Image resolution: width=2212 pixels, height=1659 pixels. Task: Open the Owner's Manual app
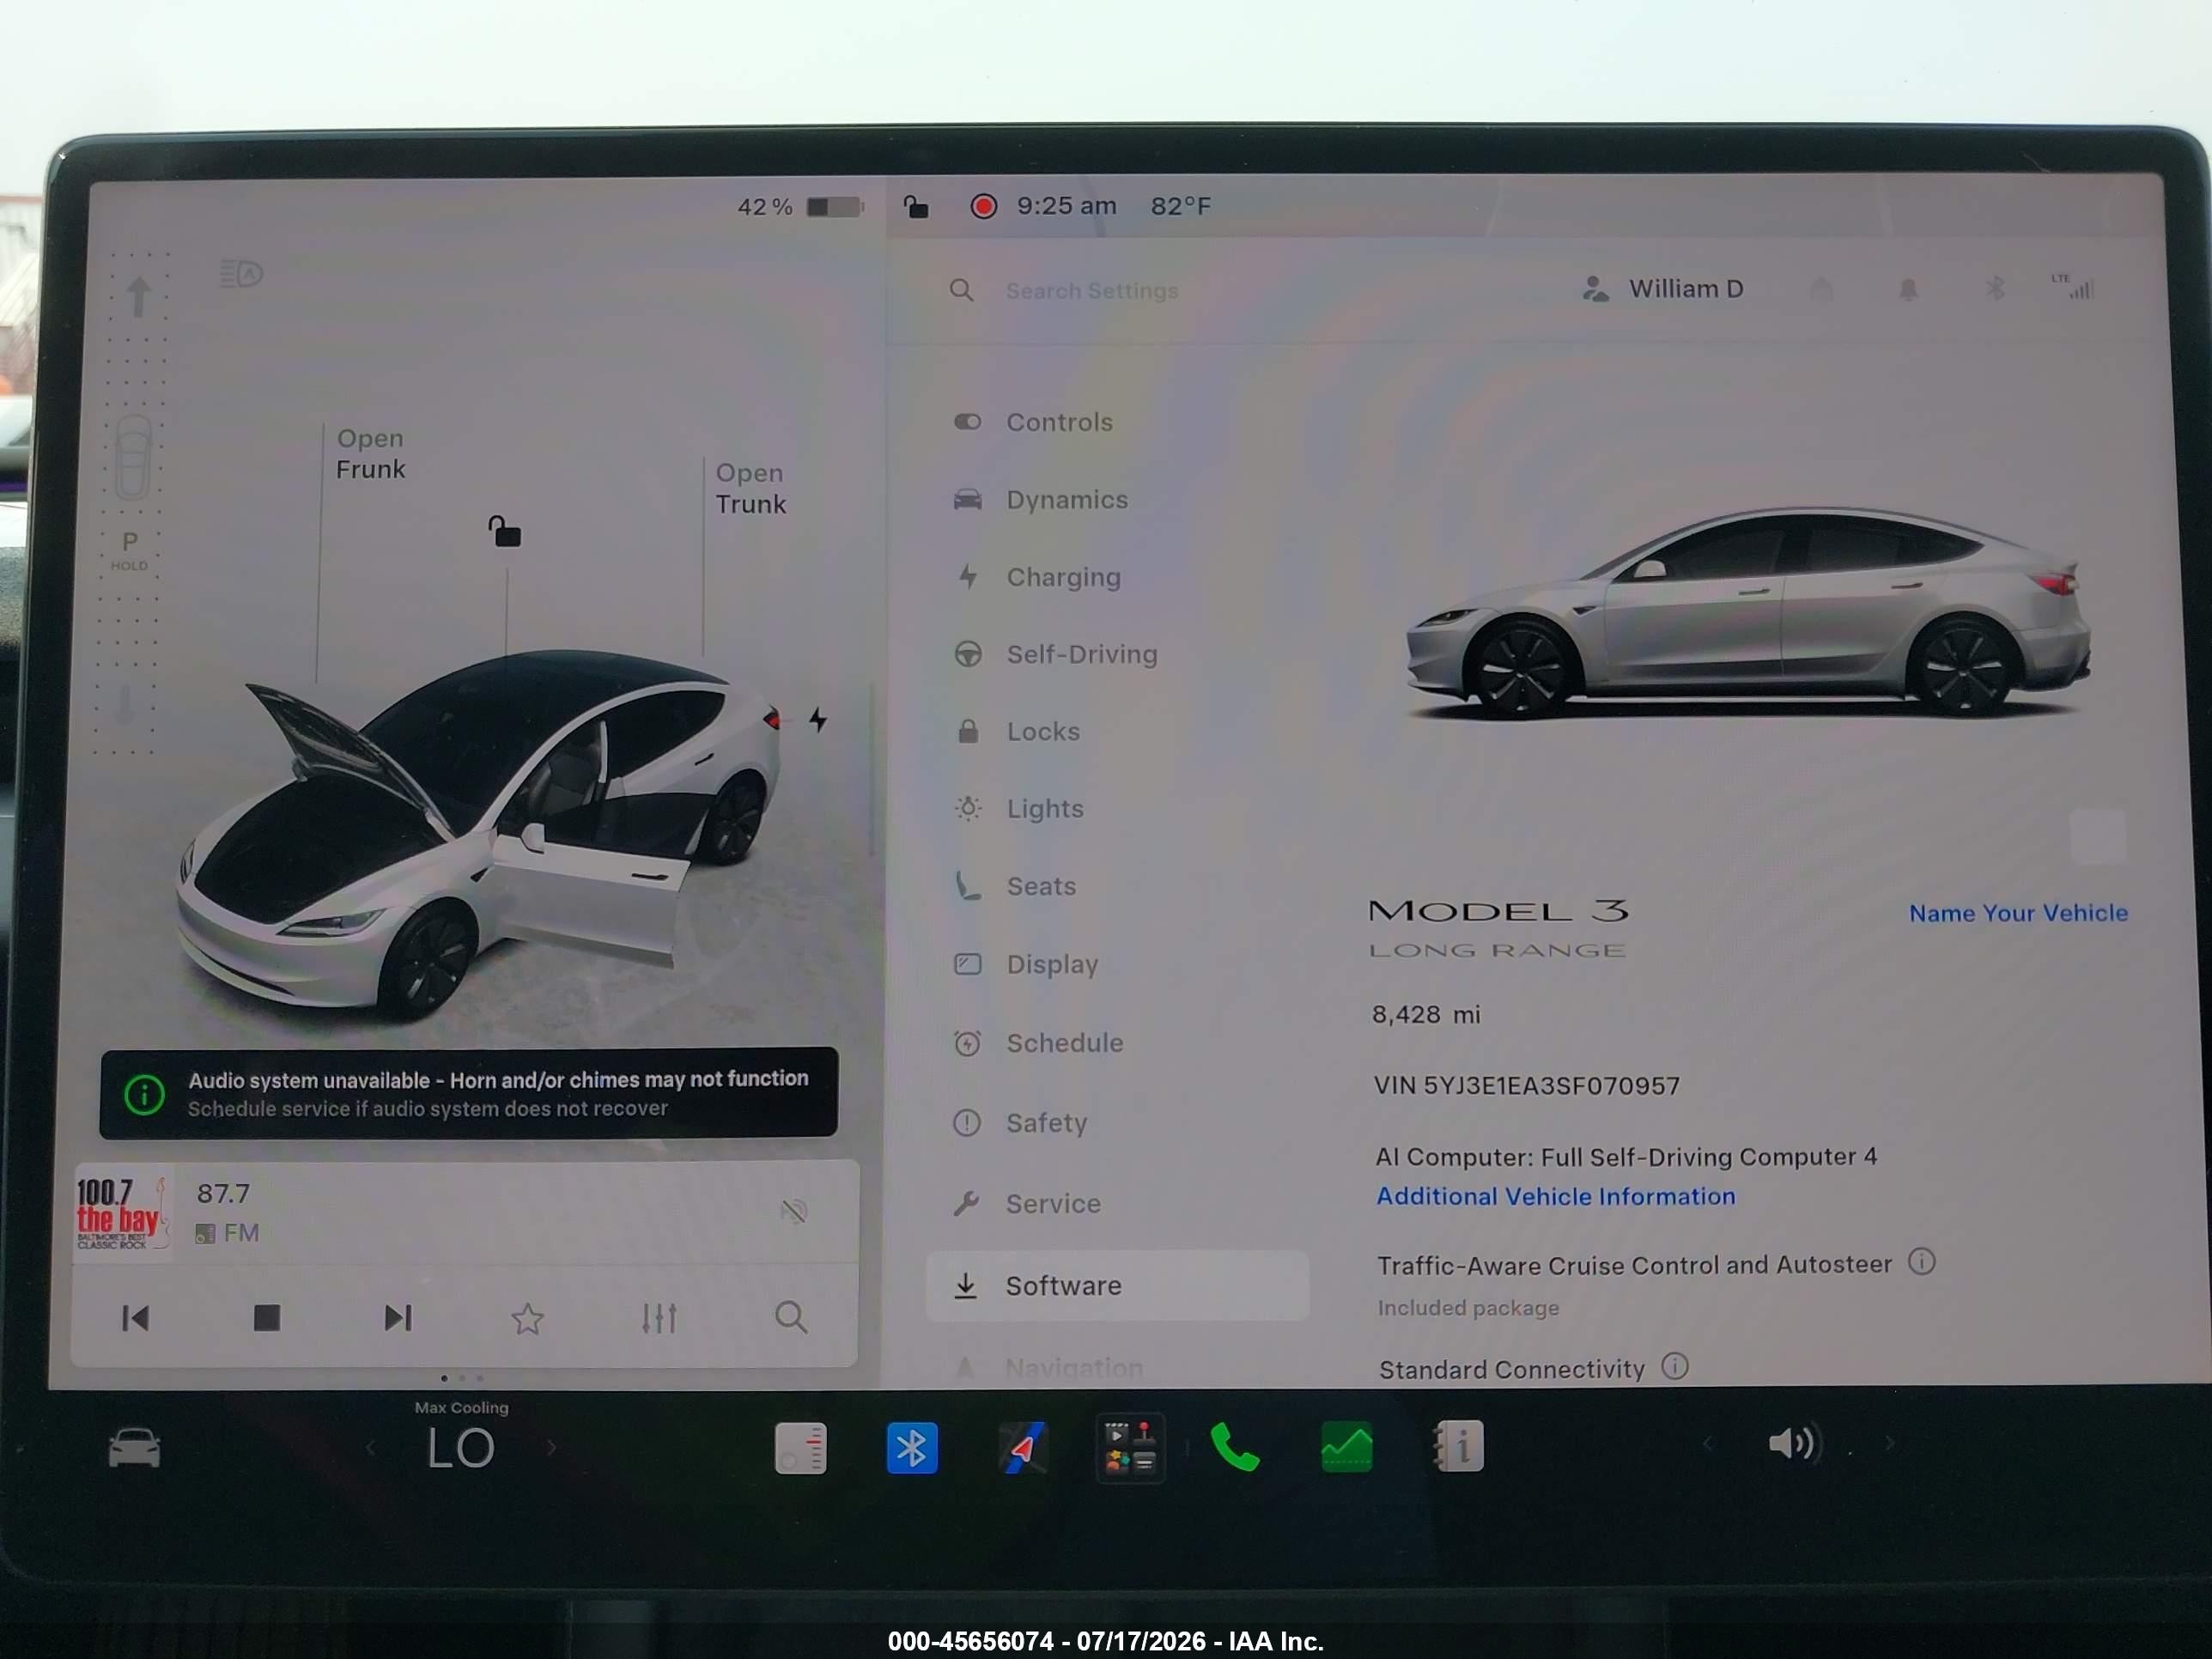[1458, 1447]
